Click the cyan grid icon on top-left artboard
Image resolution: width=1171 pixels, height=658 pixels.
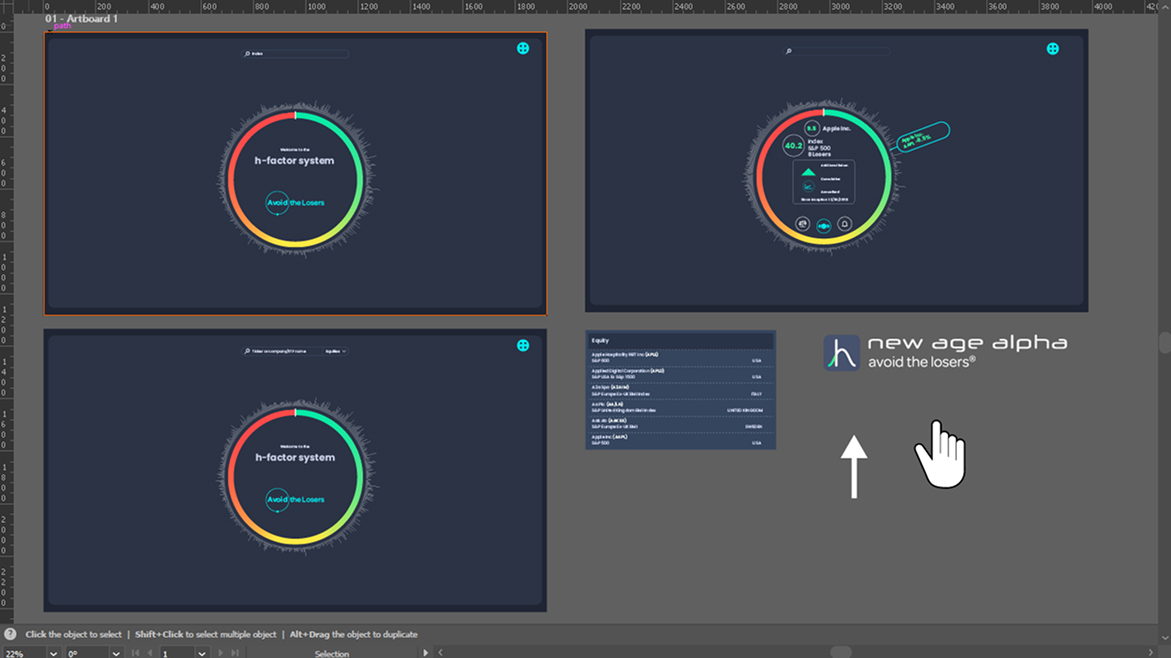click(523, 48)
